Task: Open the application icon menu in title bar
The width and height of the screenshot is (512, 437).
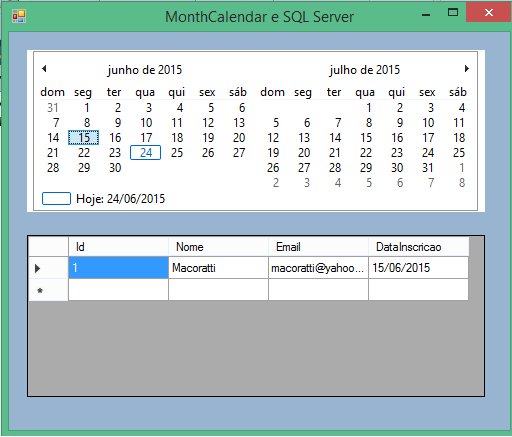Action: click(x=19, y=16)
